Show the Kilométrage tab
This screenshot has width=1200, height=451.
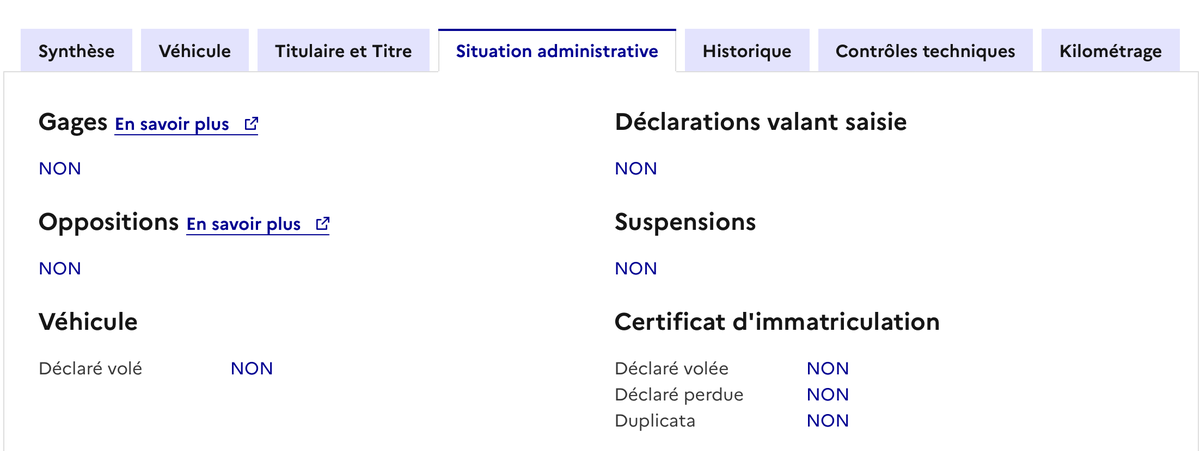pos(1110,51)
